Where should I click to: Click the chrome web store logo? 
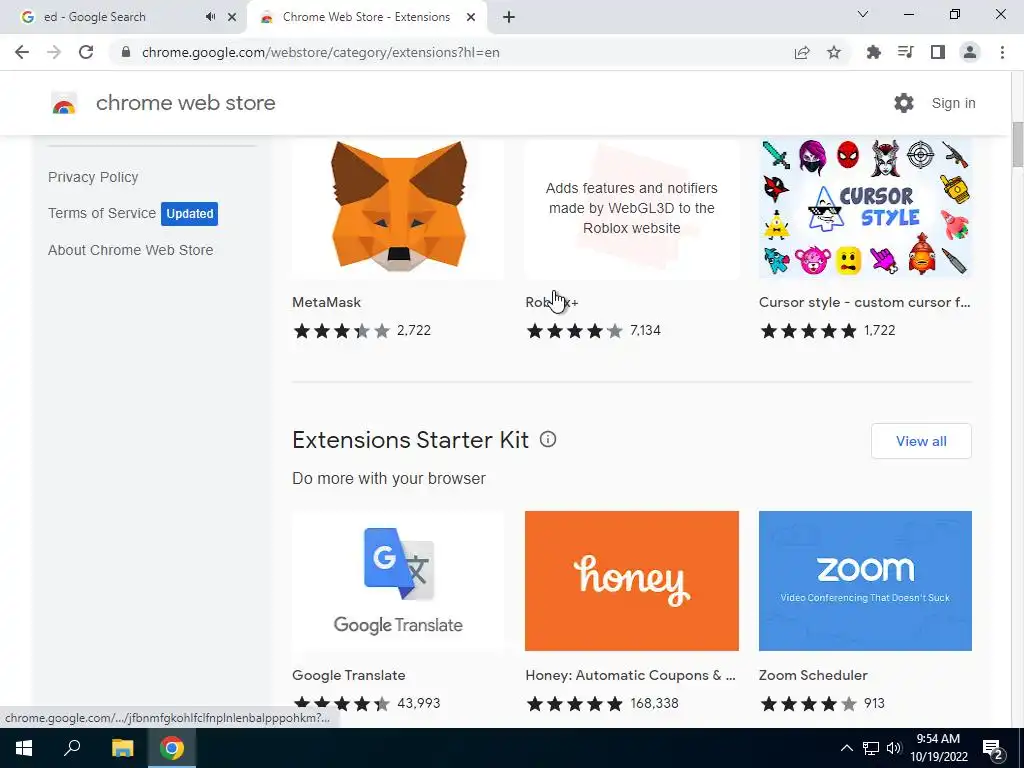pos(64,103)
